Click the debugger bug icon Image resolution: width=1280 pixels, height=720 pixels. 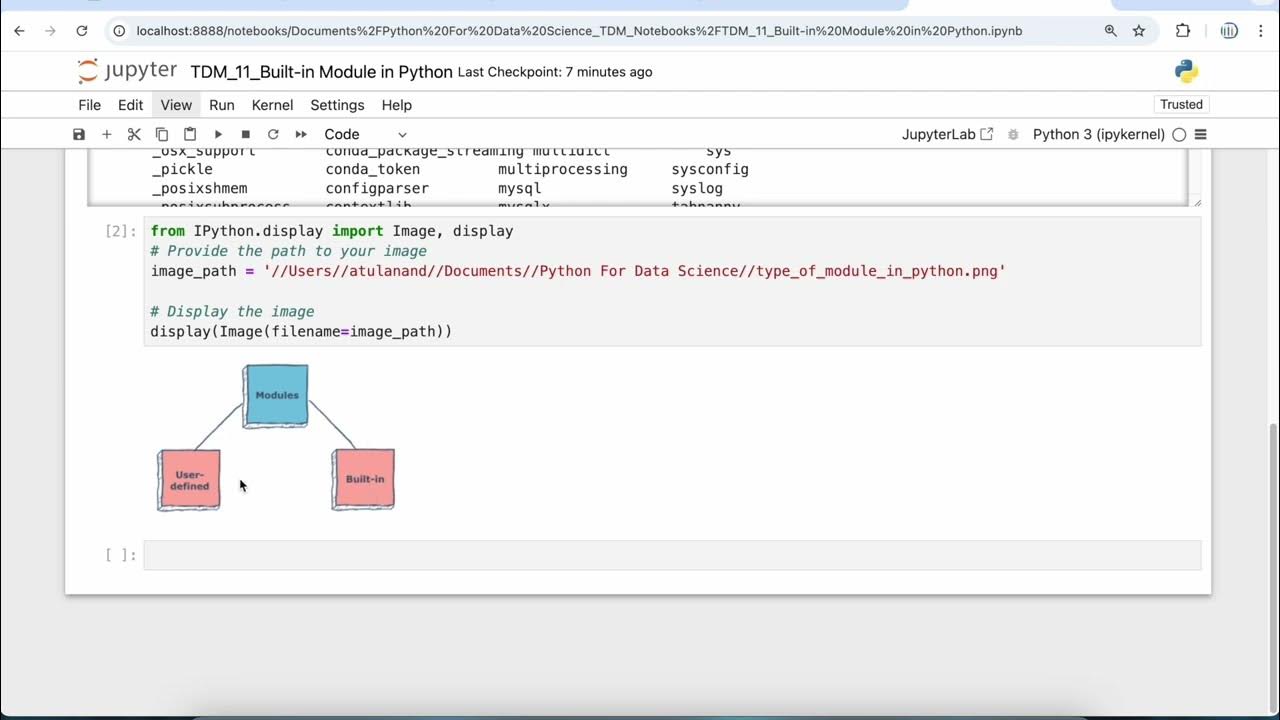coord(1013,134)
